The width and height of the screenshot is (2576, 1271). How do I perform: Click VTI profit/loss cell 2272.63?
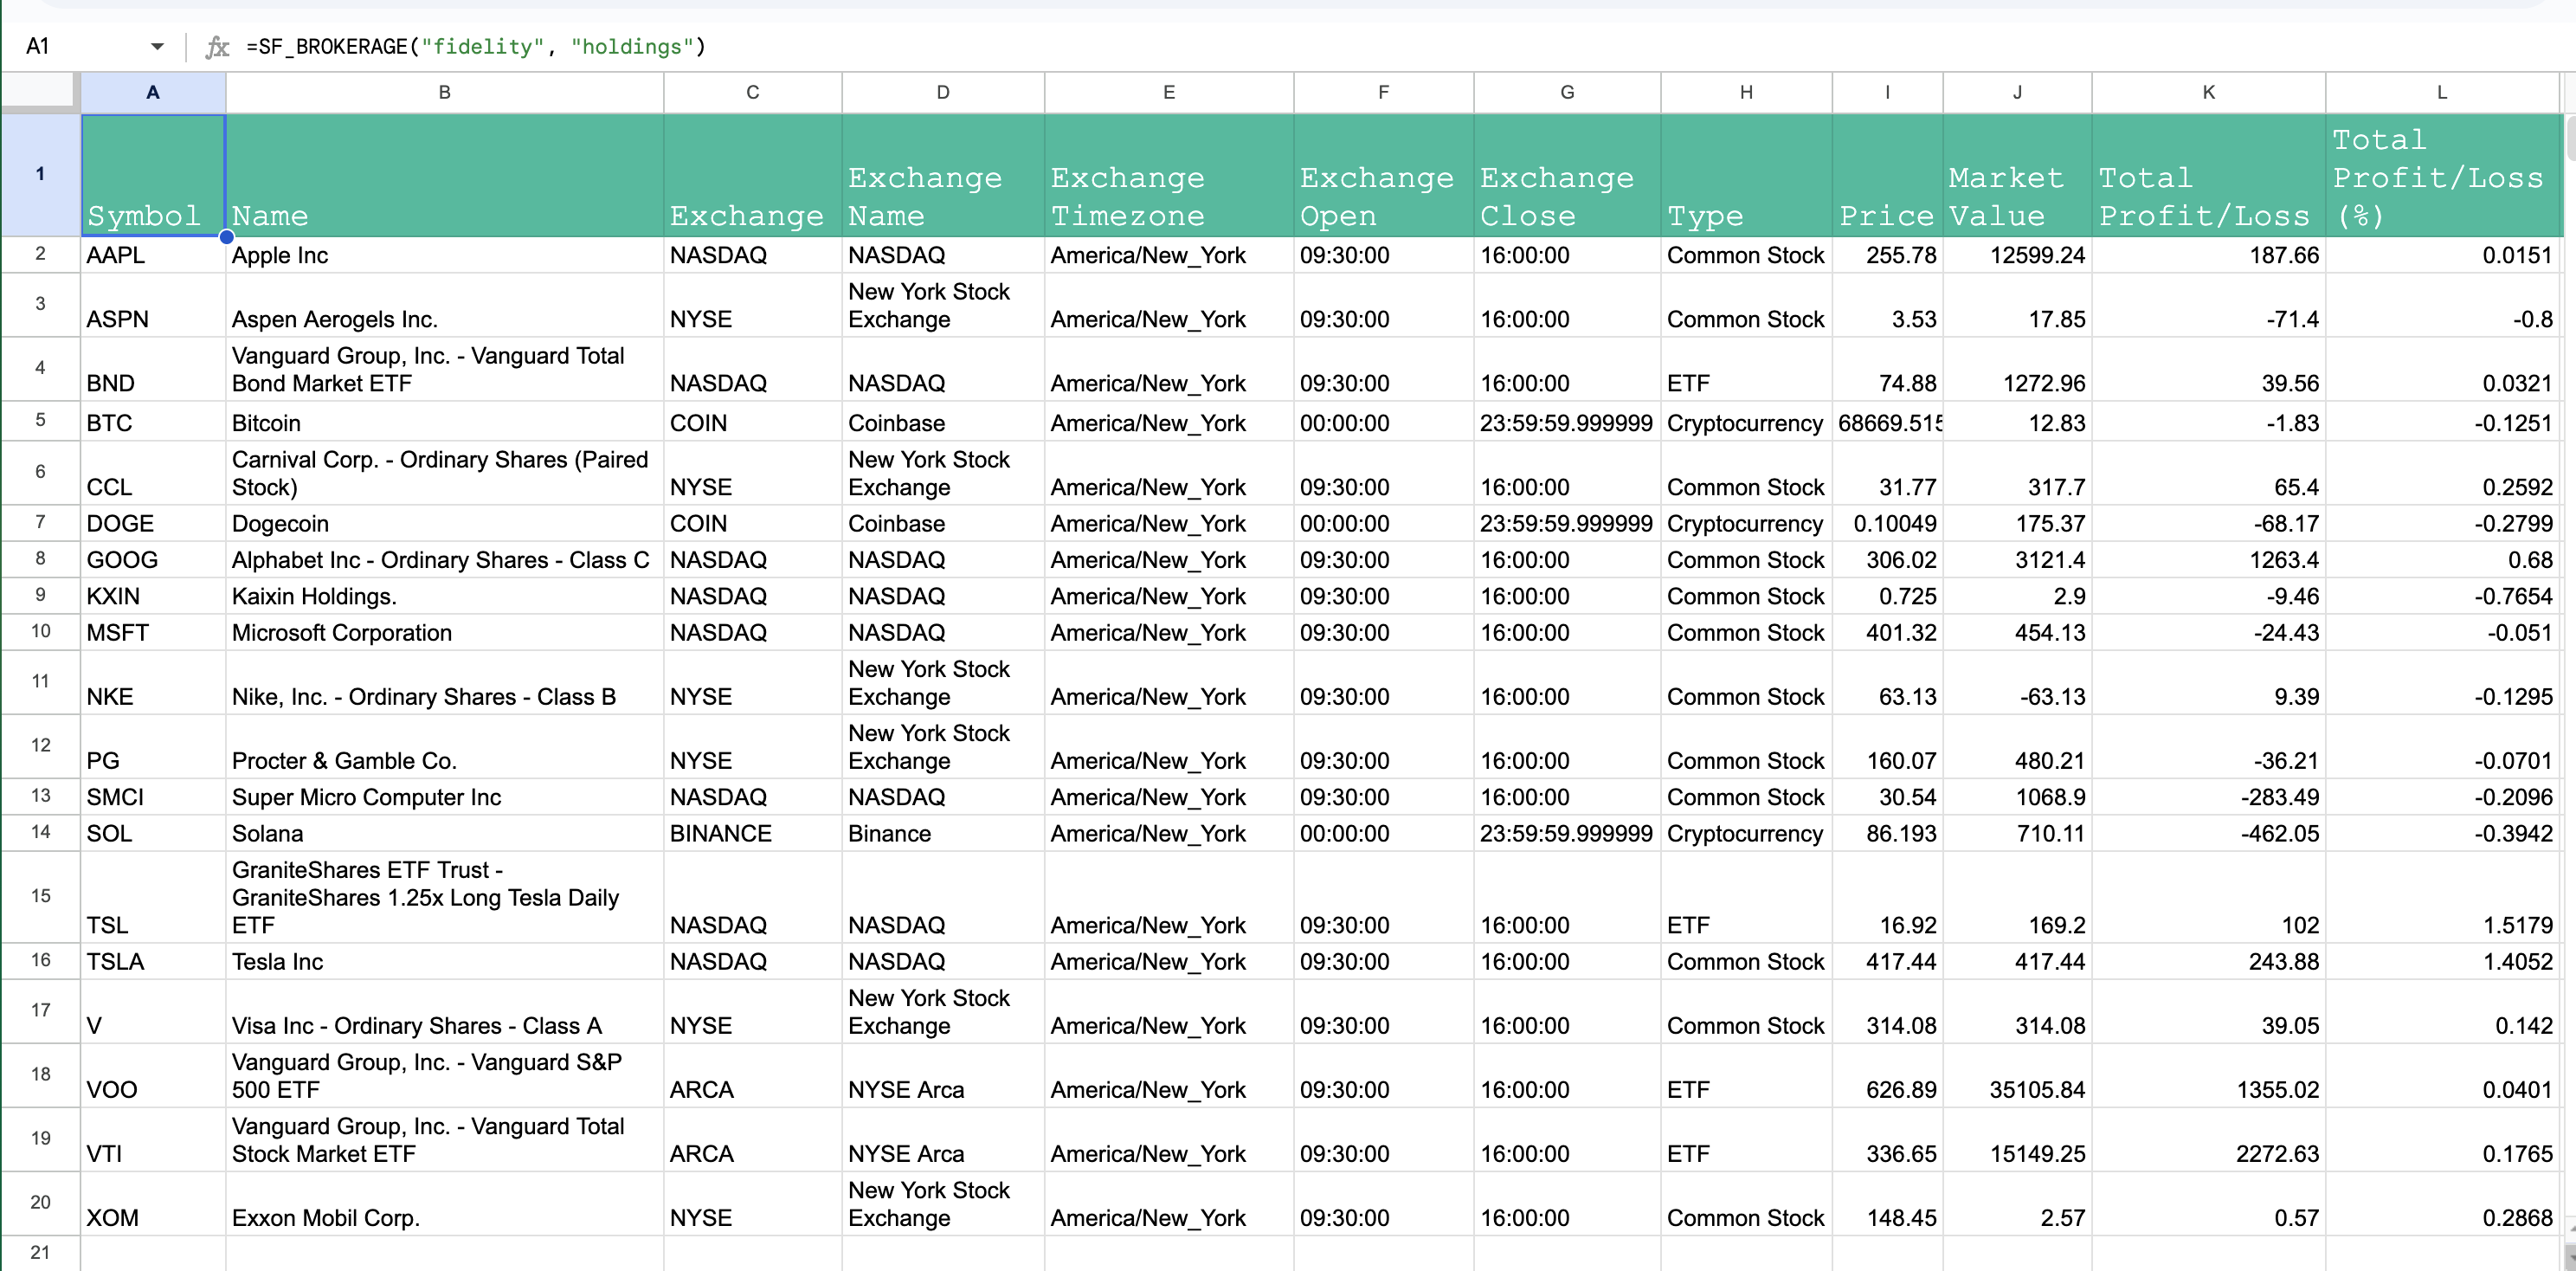(x=2208, y=1139)
